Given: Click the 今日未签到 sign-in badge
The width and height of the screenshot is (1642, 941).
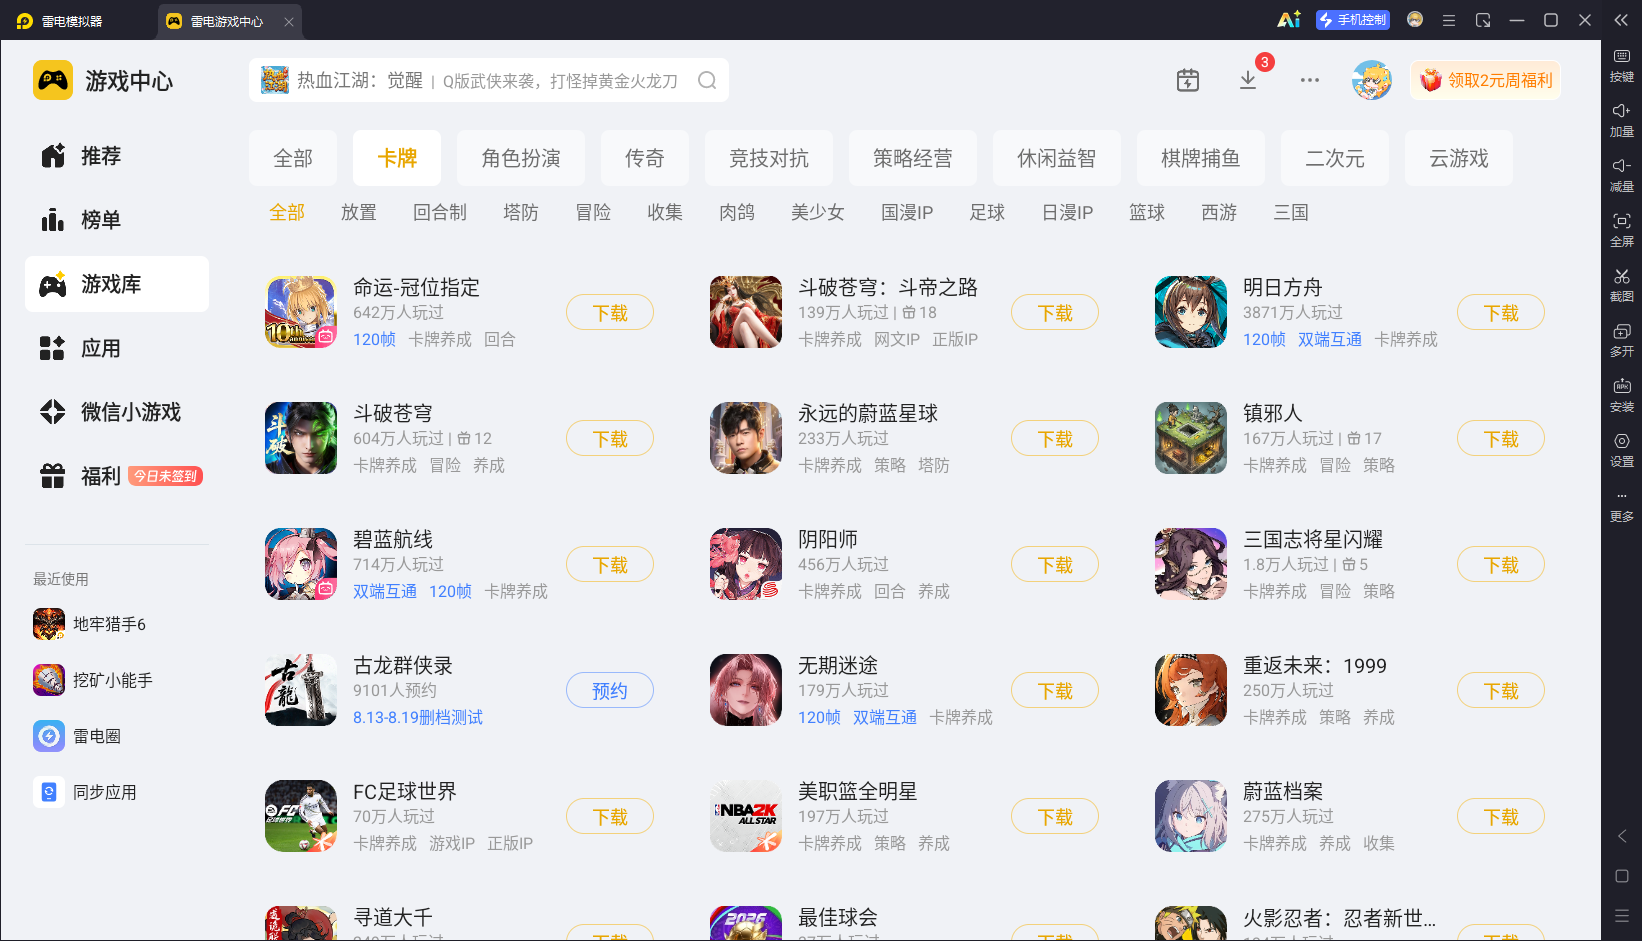Looking at the screenshot, I should (166, 476).
